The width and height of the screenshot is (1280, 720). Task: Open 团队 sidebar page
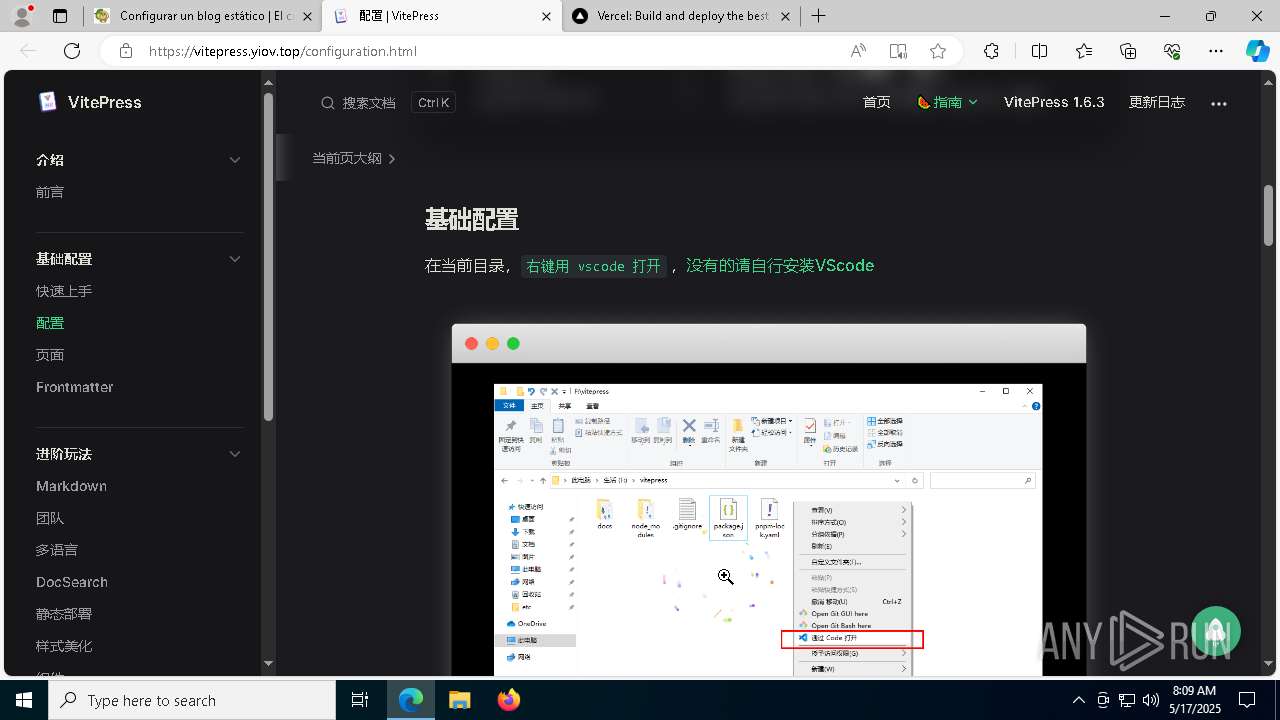50,518
